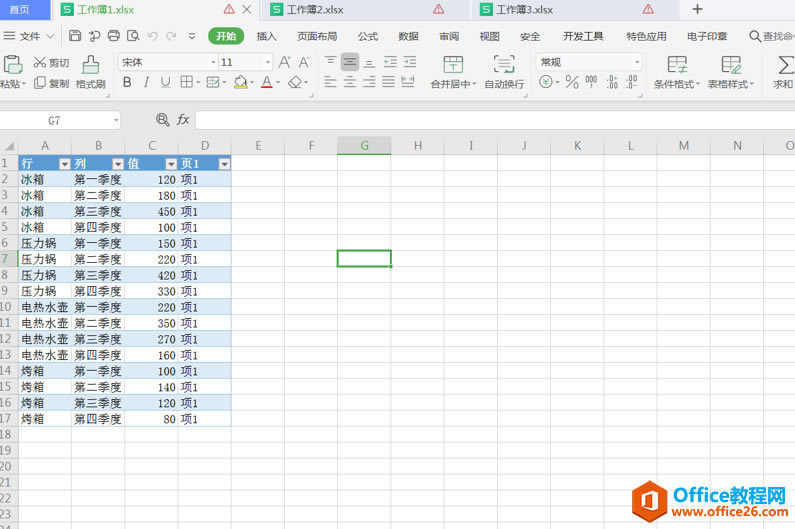Switch to the 插入 ribbon tab
The image size is (795, 529).
(x=266, y=36)
